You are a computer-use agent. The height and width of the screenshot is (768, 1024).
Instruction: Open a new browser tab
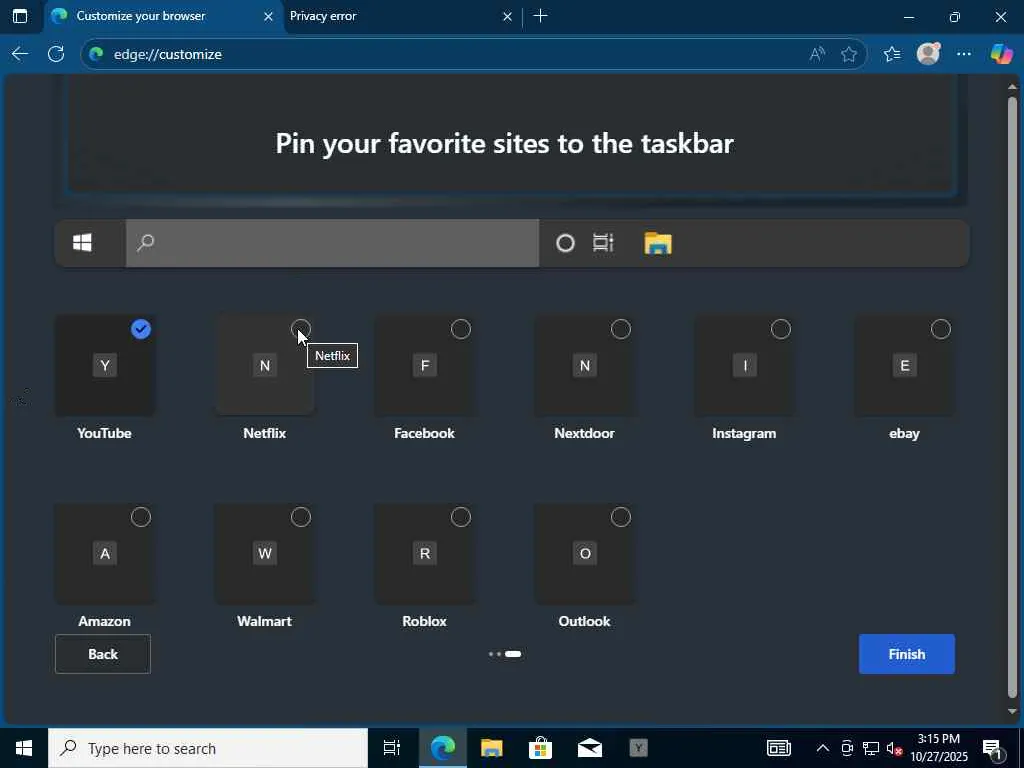click(x=540, y=16)
